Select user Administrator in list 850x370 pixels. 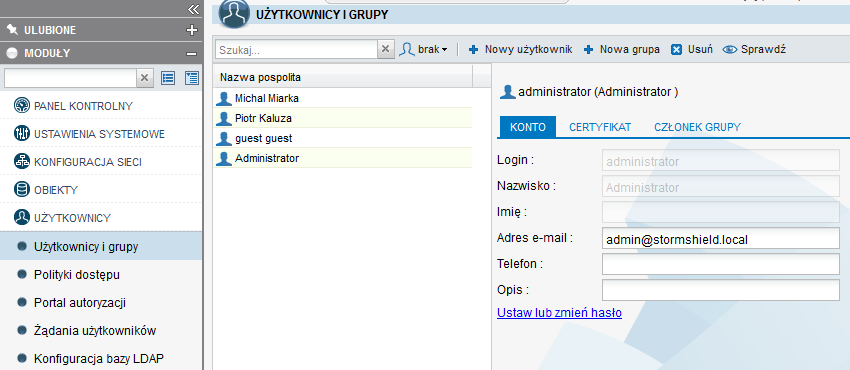(343, 158)
